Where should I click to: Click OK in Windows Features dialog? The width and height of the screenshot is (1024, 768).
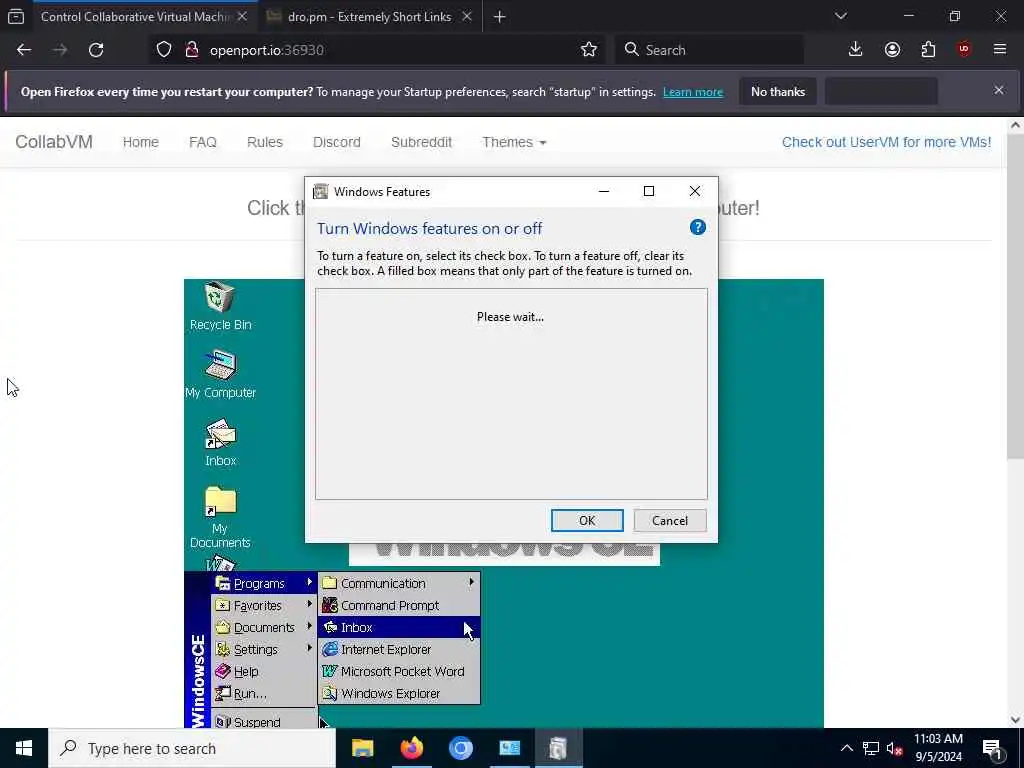click(x=587, y=520)
